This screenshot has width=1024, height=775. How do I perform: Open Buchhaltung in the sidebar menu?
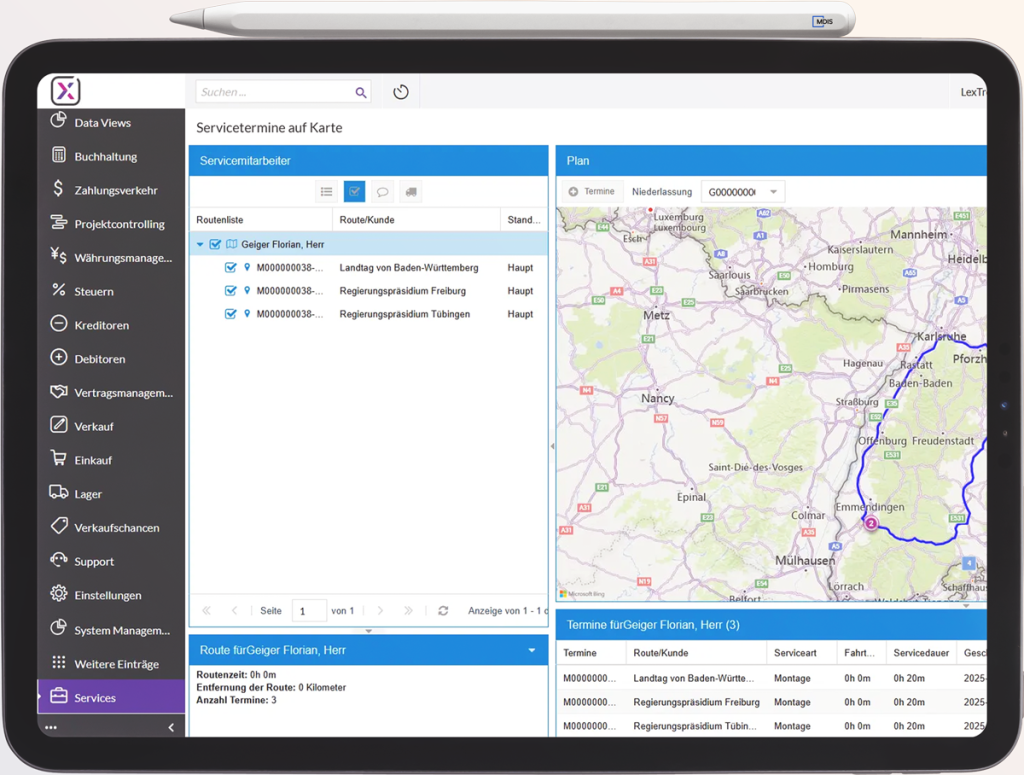pos(105,157)
